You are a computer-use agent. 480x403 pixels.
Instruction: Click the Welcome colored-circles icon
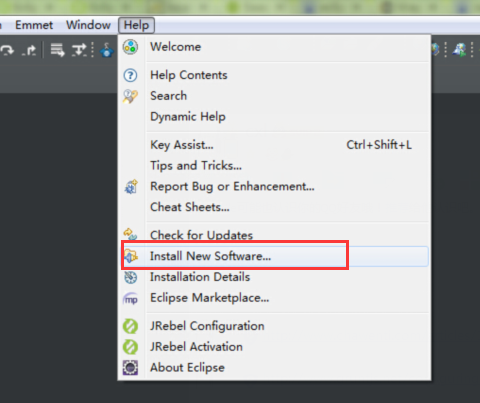pos(130,47)
